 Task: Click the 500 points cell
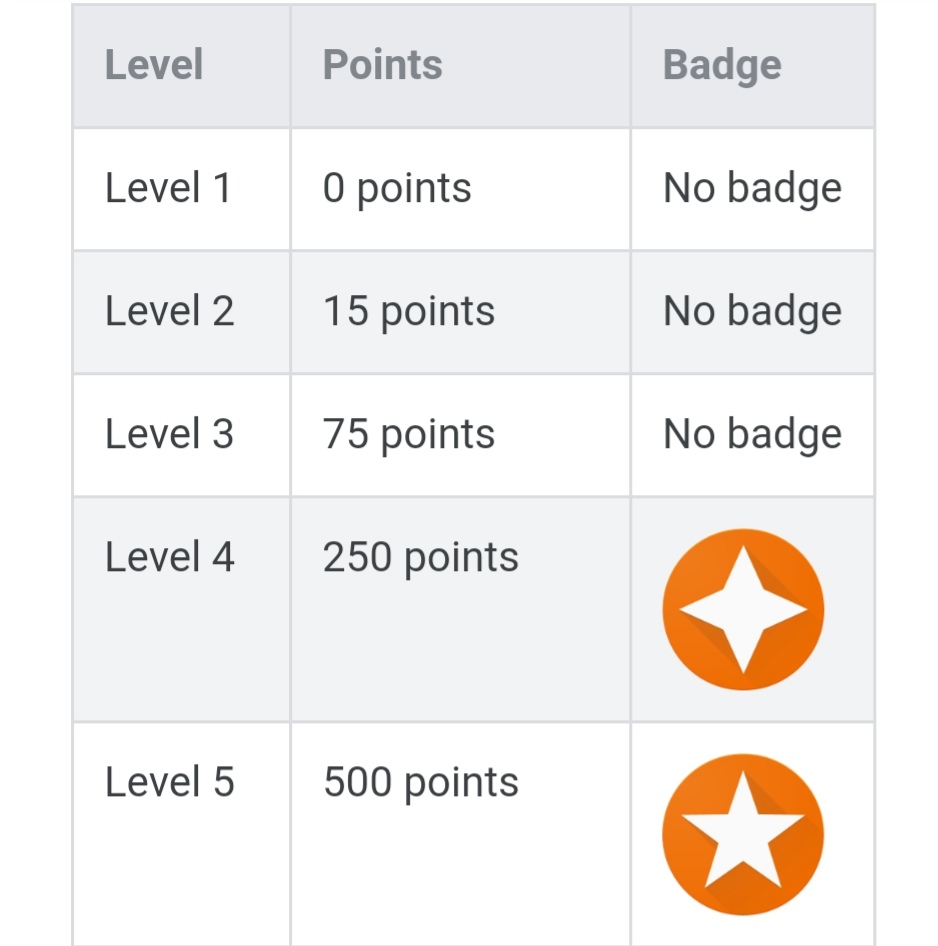click(x=460, y=834)
